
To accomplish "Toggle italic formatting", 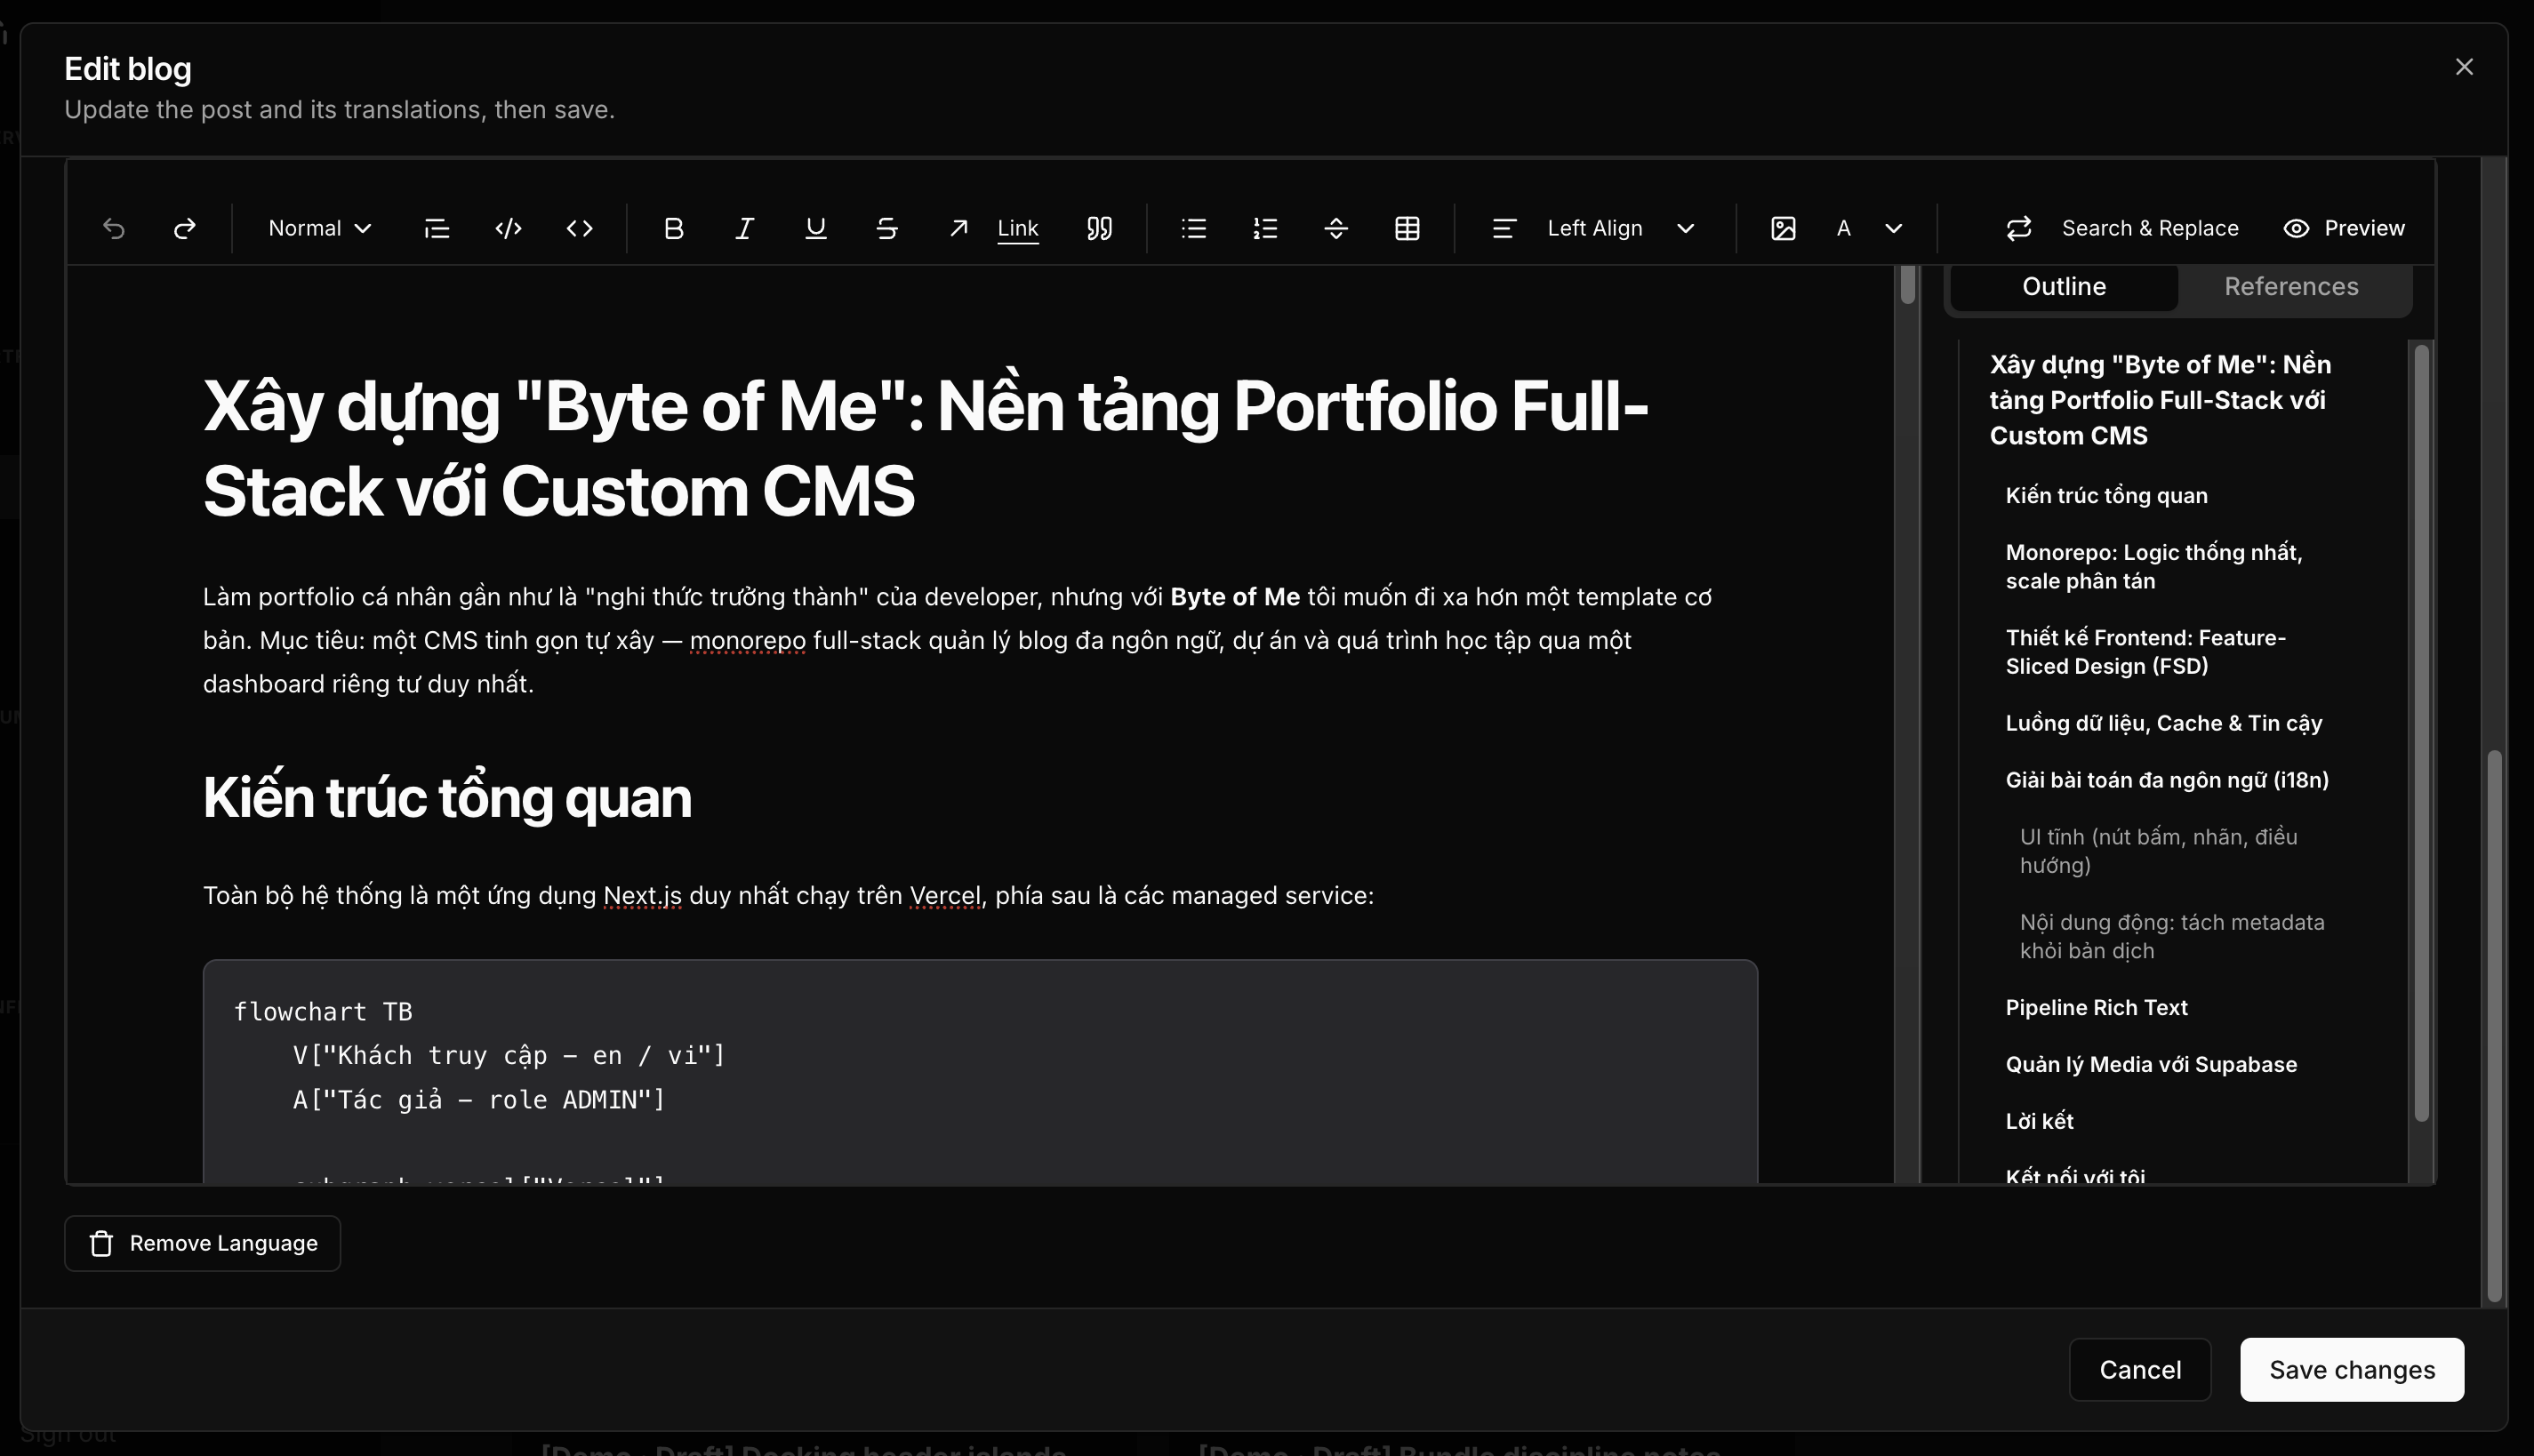I will click(744, 228).
